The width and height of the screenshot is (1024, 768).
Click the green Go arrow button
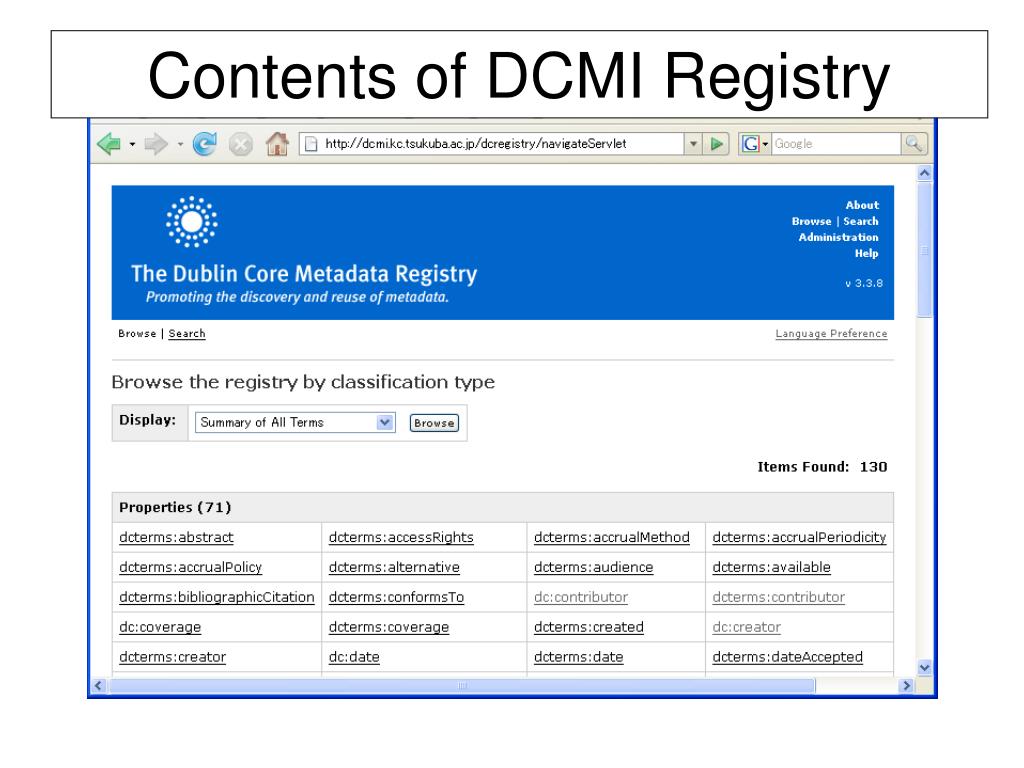click(x=716, y=144)
